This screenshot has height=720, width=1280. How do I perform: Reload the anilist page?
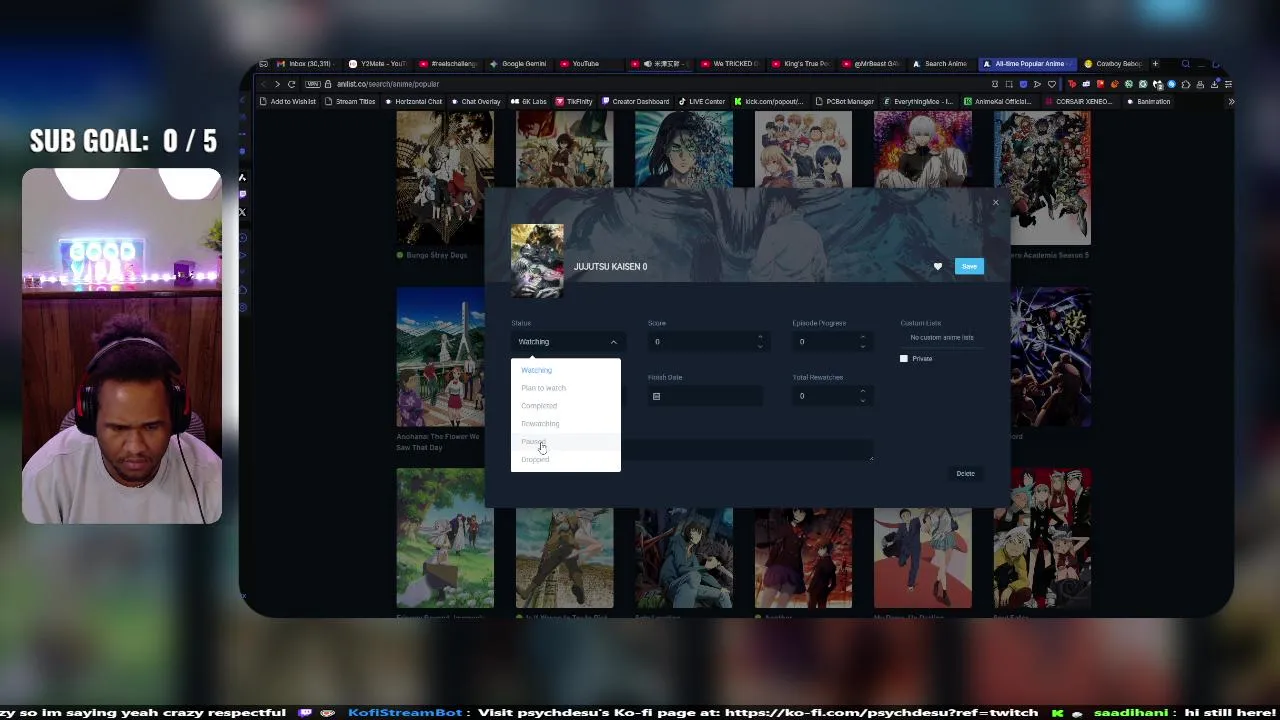click(291, 84)
